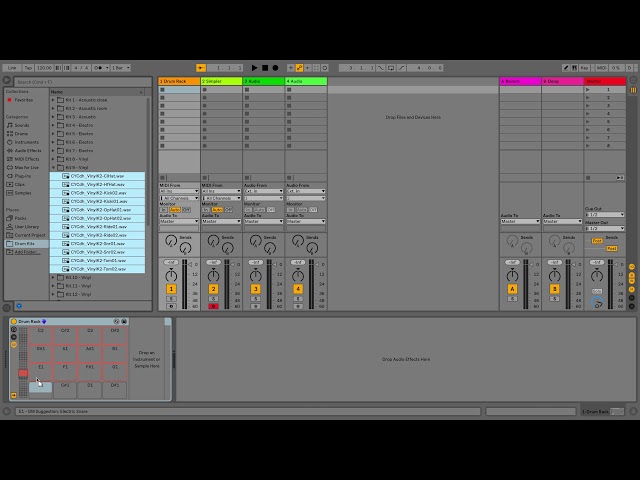
Task: Set Drum Rack track monitor to In
Action: tap(163, 210)
